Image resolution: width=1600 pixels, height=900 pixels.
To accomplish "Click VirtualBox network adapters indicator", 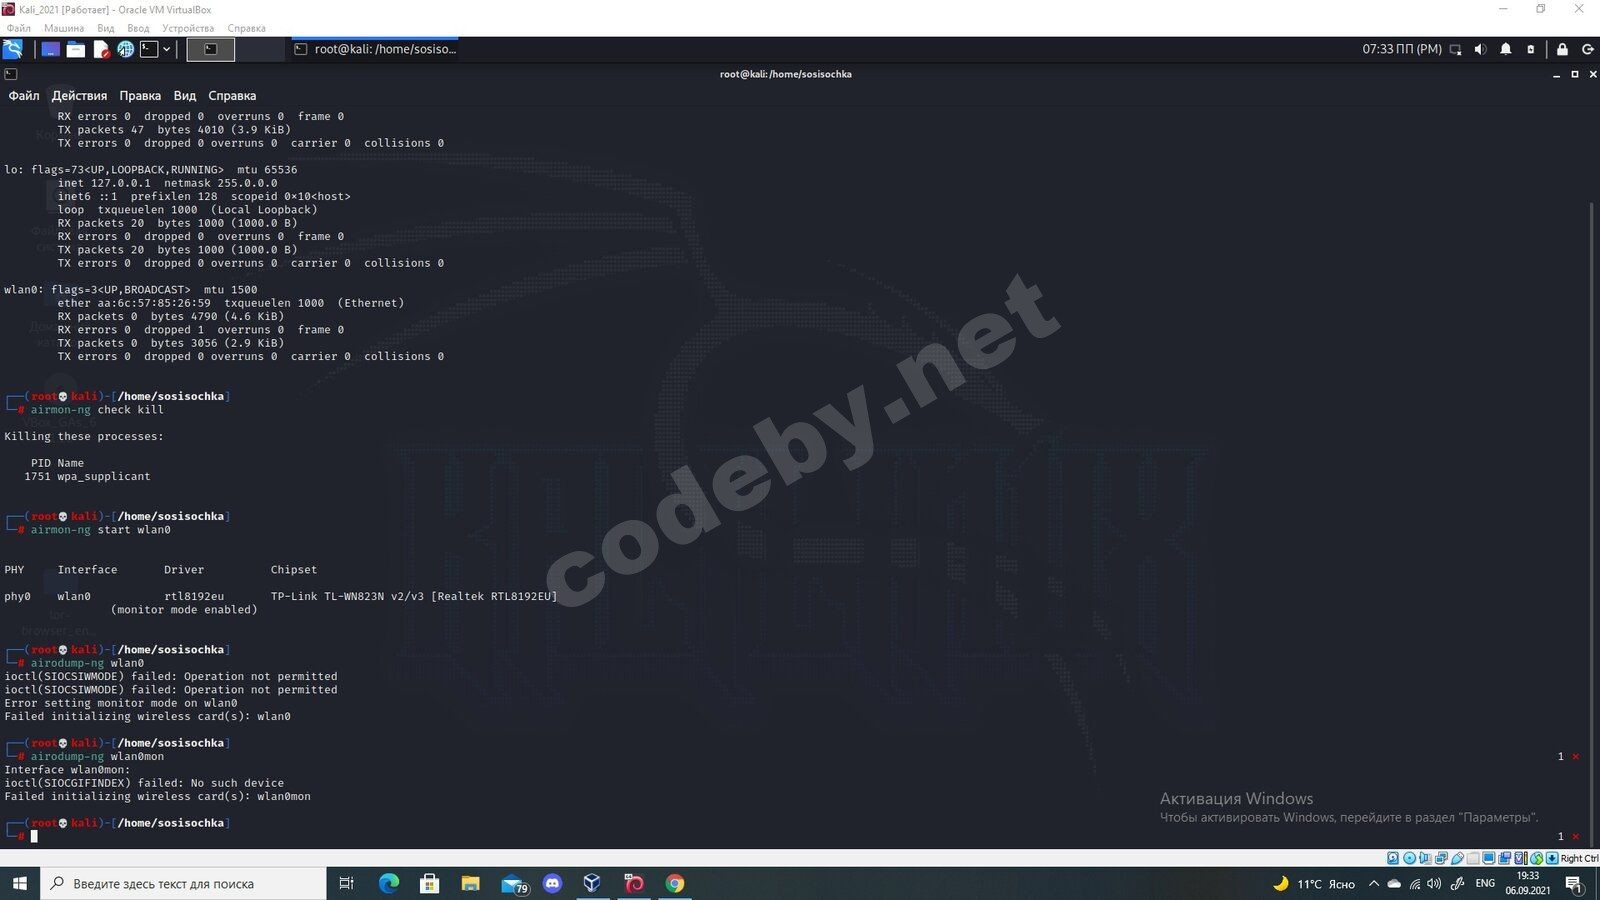I will tap(1441, 858).
